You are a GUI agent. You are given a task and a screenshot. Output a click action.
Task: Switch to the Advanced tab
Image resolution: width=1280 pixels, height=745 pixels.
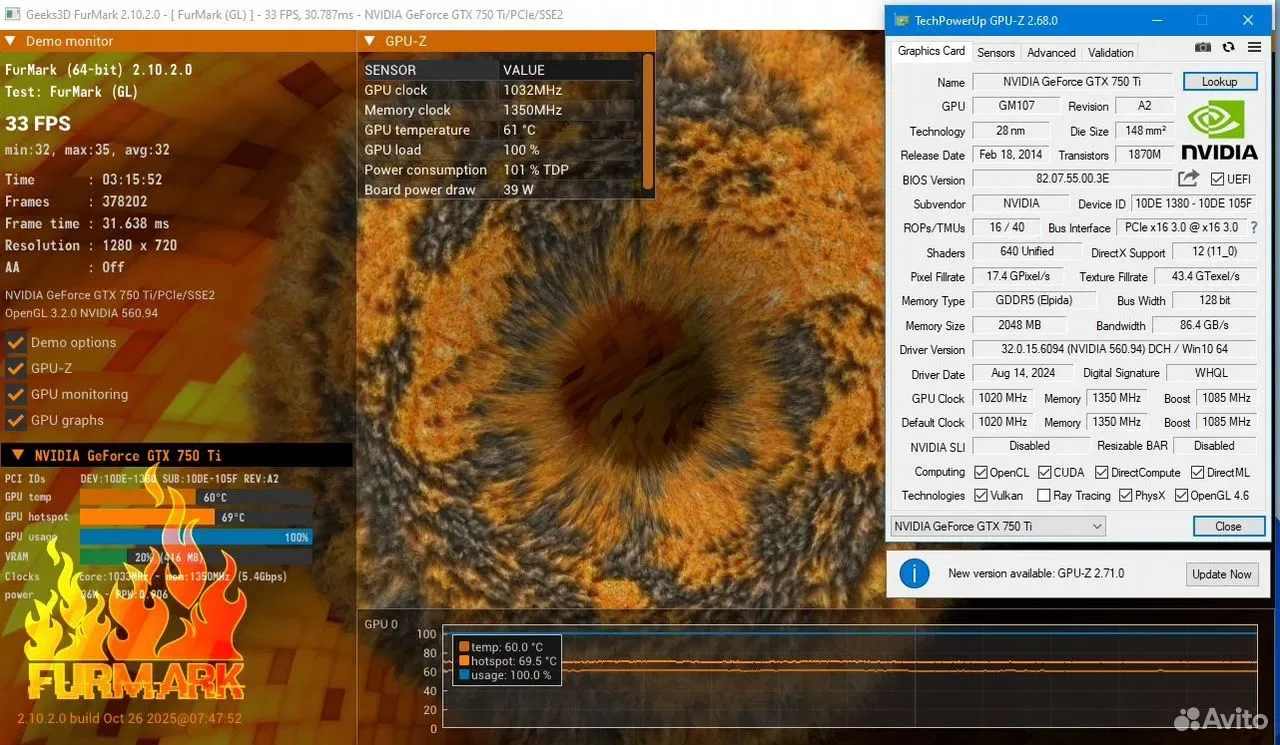coord(1051,52)
